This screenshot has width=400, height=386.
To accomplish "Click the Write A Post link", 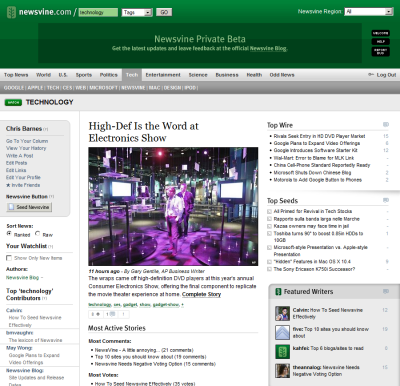I will pyautogui.click(x=20, y=156).
